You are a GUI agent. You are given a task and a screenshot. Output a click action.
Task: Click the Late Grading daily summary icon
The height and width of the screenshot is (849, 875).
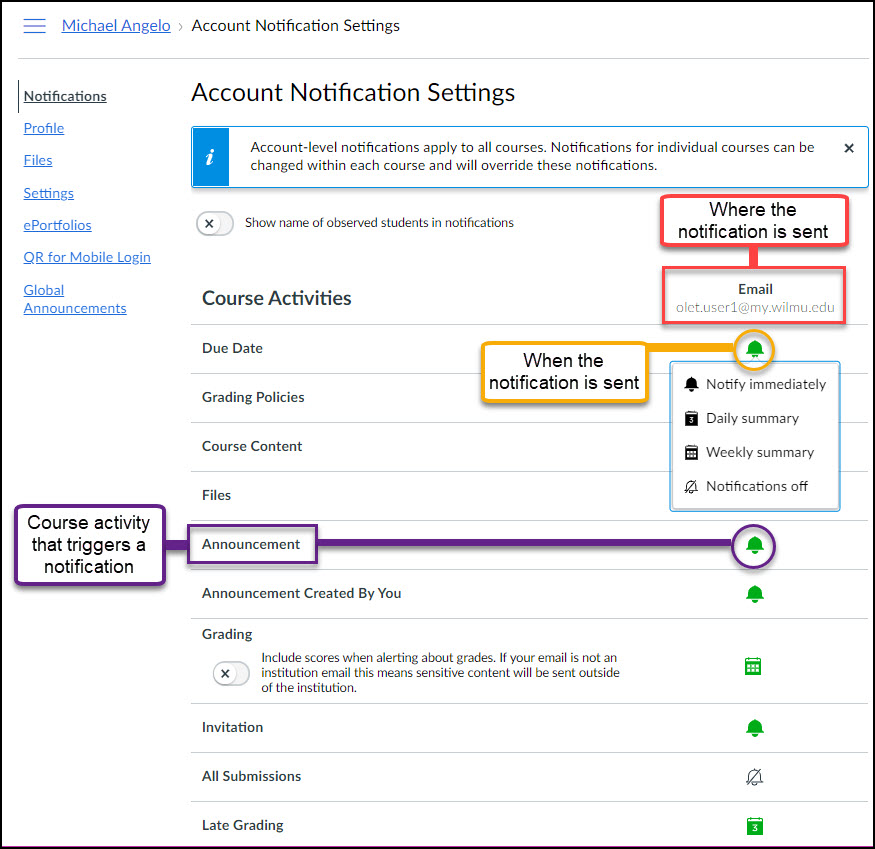point(755,826)
